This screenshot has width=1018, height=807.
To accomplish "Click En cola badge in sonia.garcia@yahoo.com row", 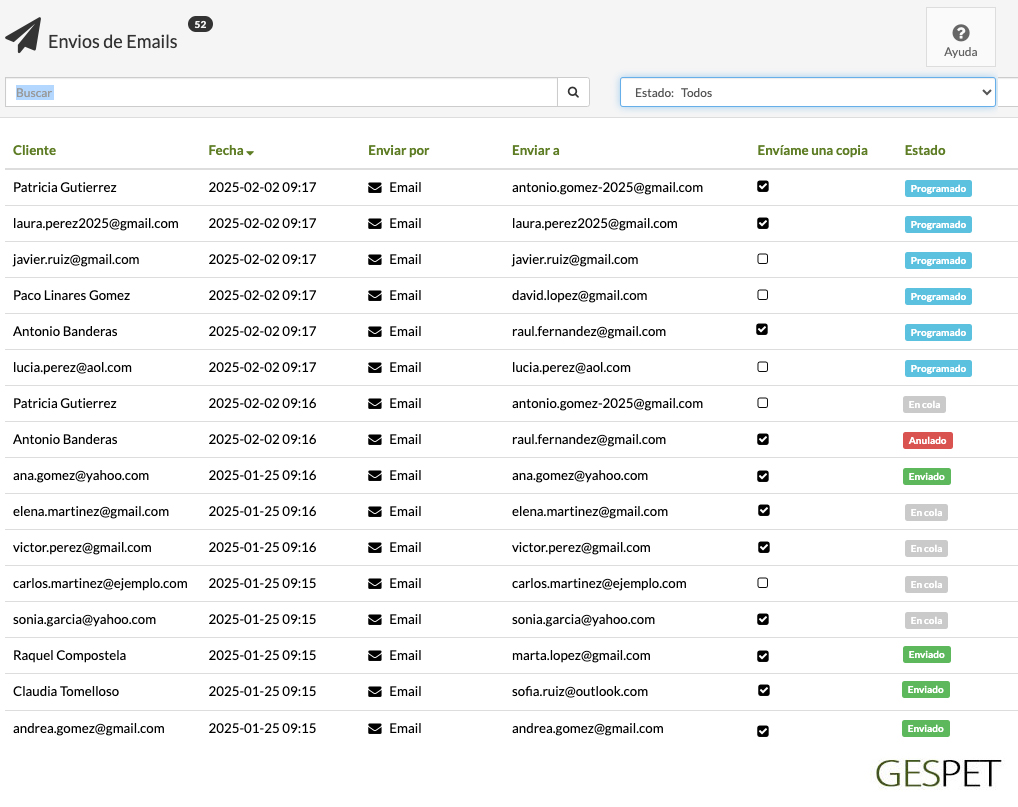I will [x=926, y=621].
